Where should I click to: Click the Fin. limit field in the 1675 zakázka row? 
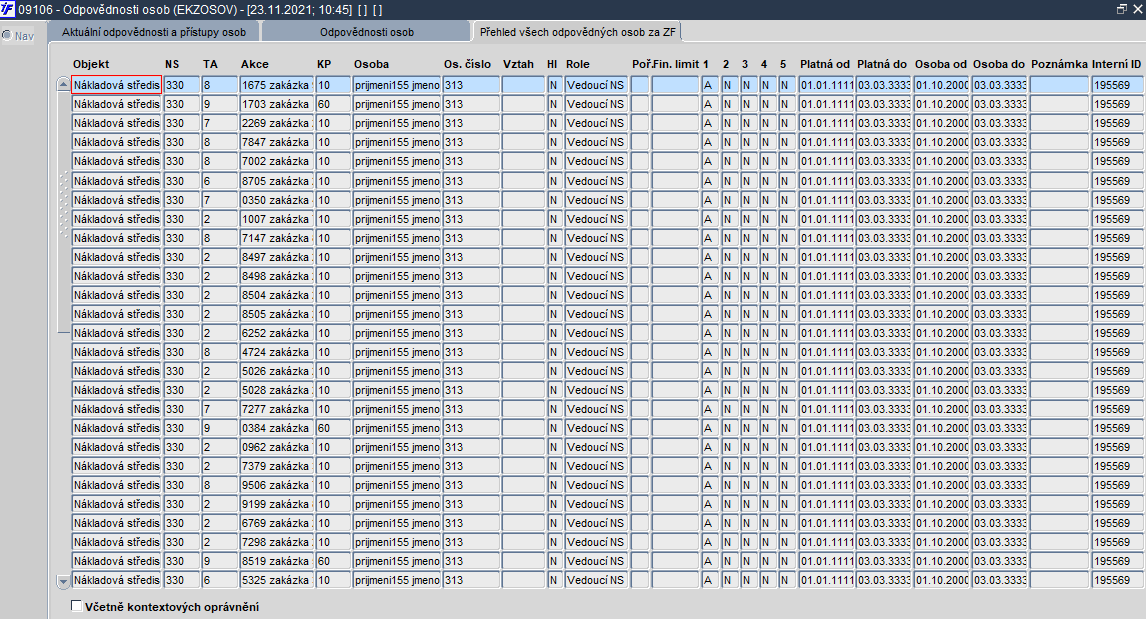click(675, 85)
